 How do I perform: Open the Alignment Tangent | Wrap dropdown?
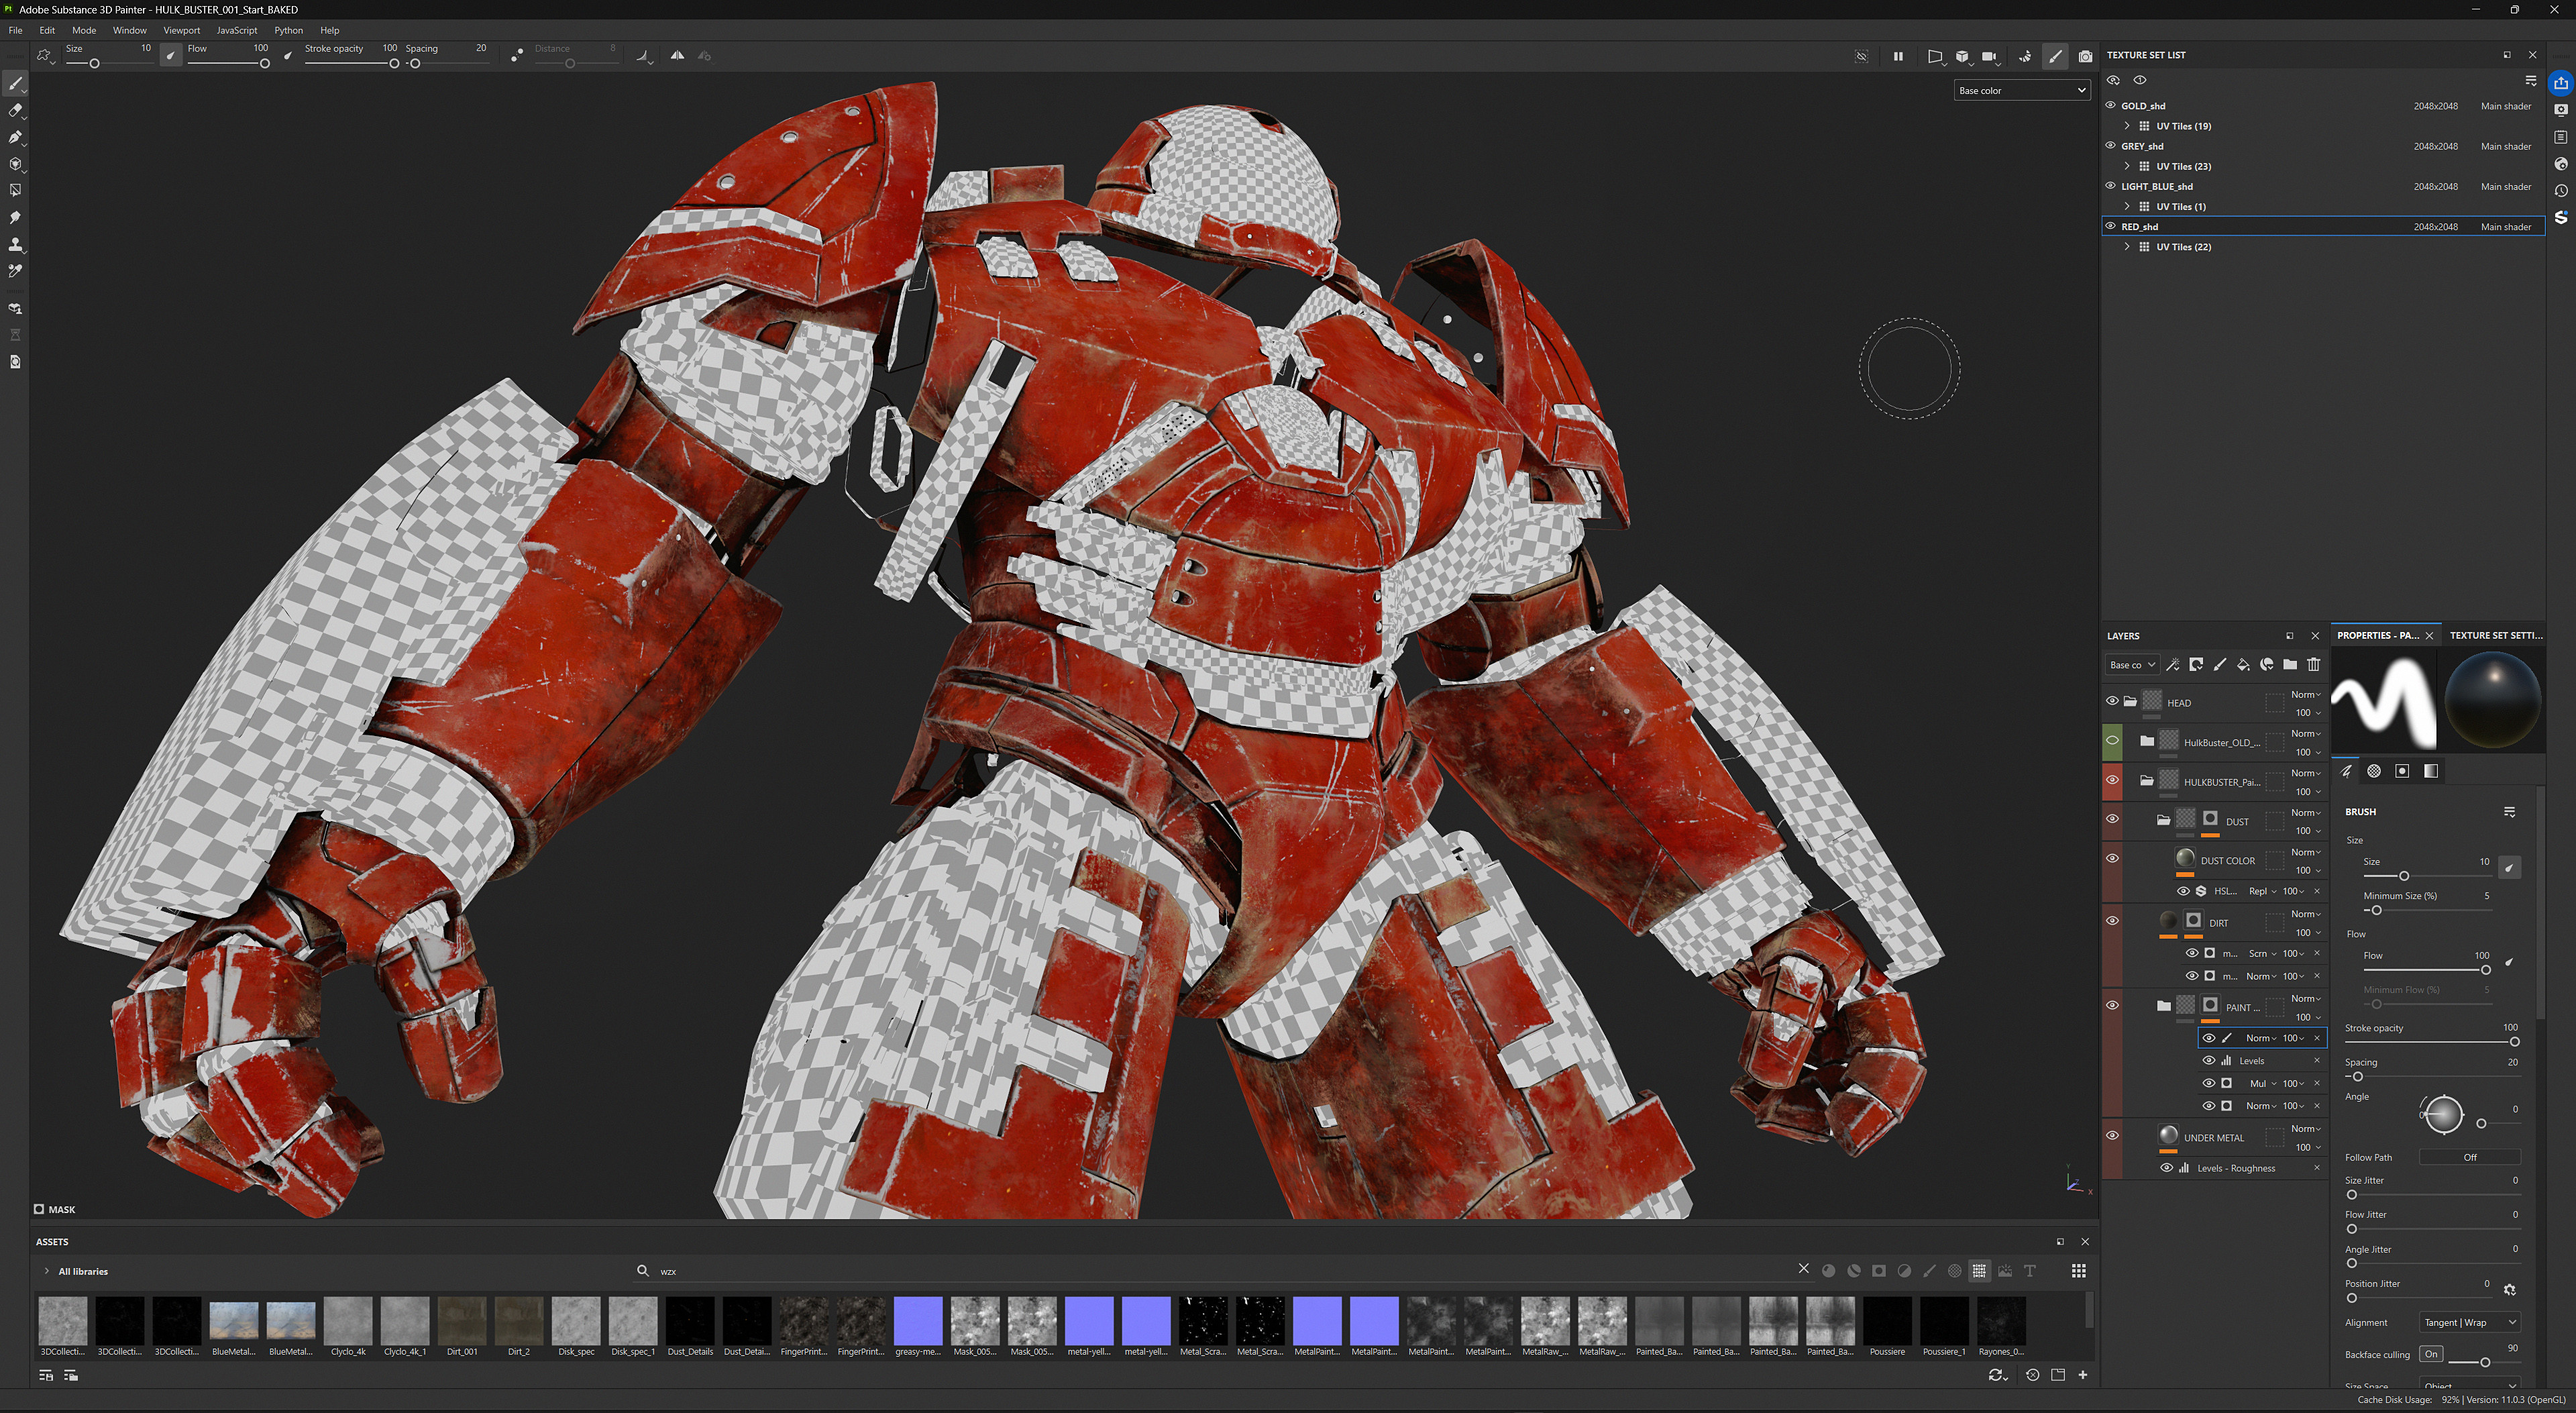(x=2468, y=1323)
